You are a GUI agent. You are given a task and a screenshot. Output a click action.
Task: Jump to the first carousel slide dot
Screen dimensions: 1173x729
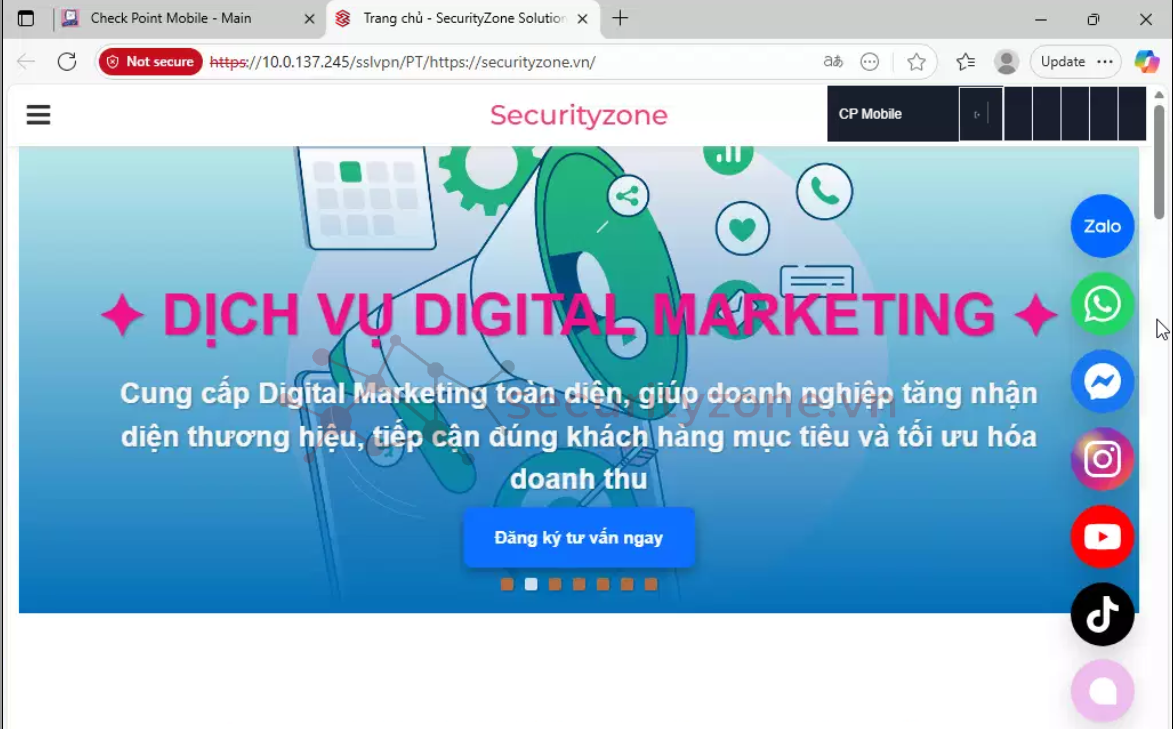[507, 584]
